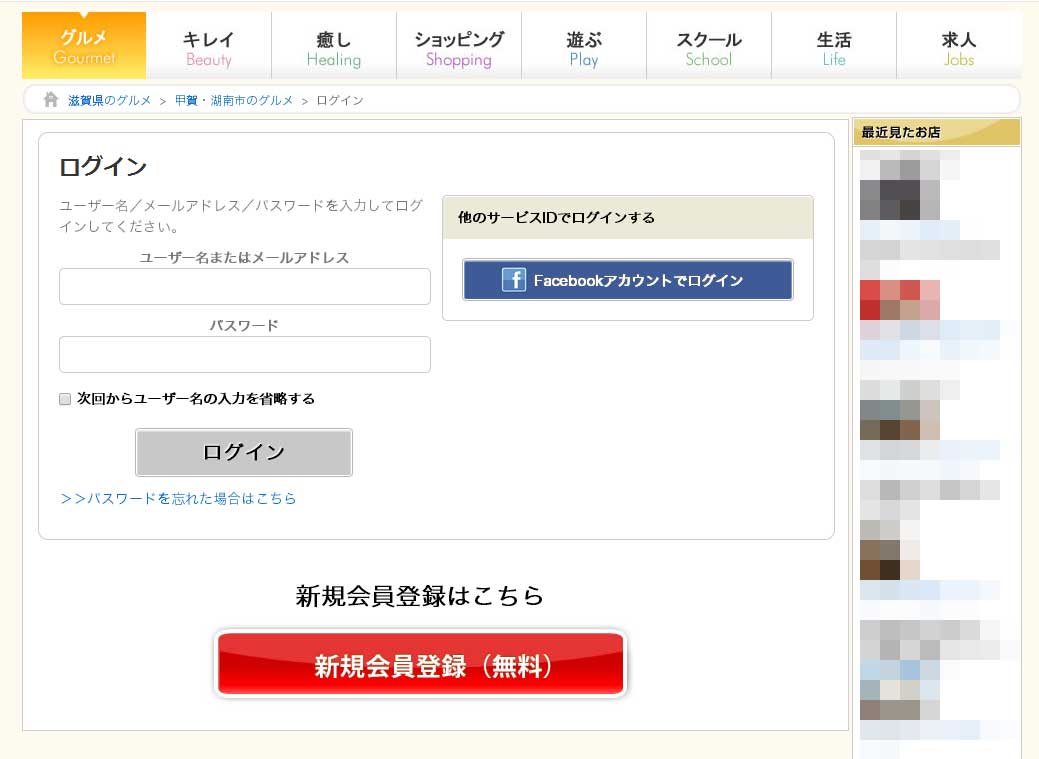Open the 求人 Jobs tab
The height and width of the screenshot is (759, 1039).
[x=958, y=48]
